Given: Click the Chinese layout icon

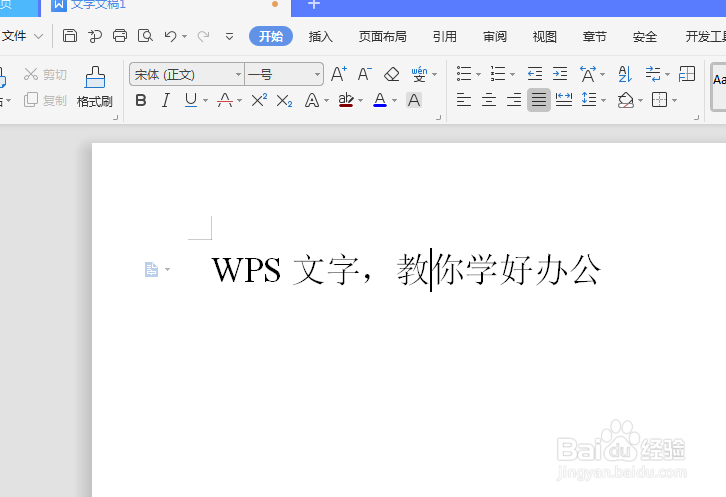Looking at the screenshot, I should tap(588, 74).
